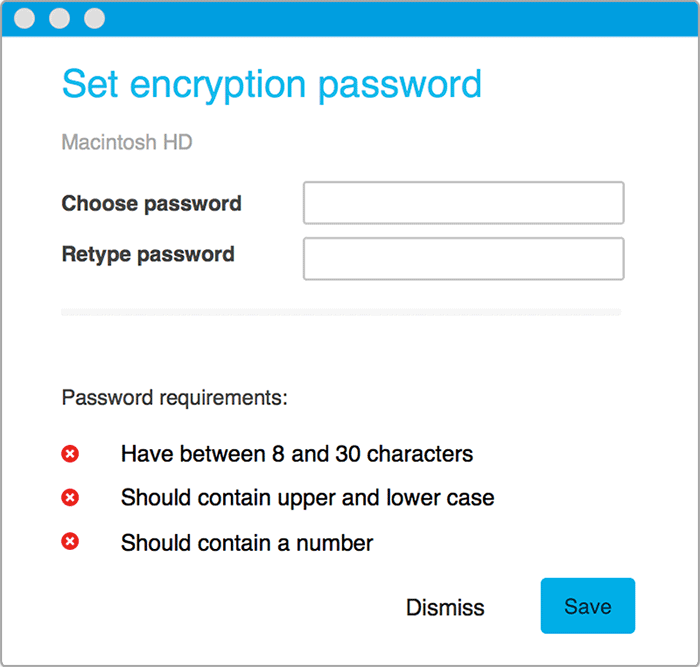Click 'Have between 8 and 30 characters' text

tap(297, 454)
